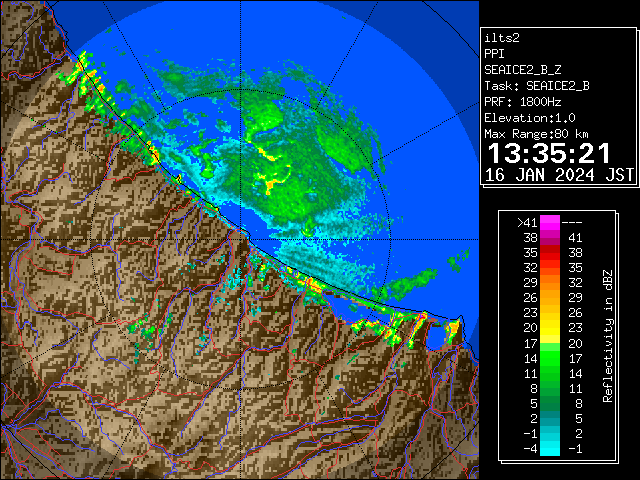Click the cyan -4 to -1 legend swatch

[550, 448]
